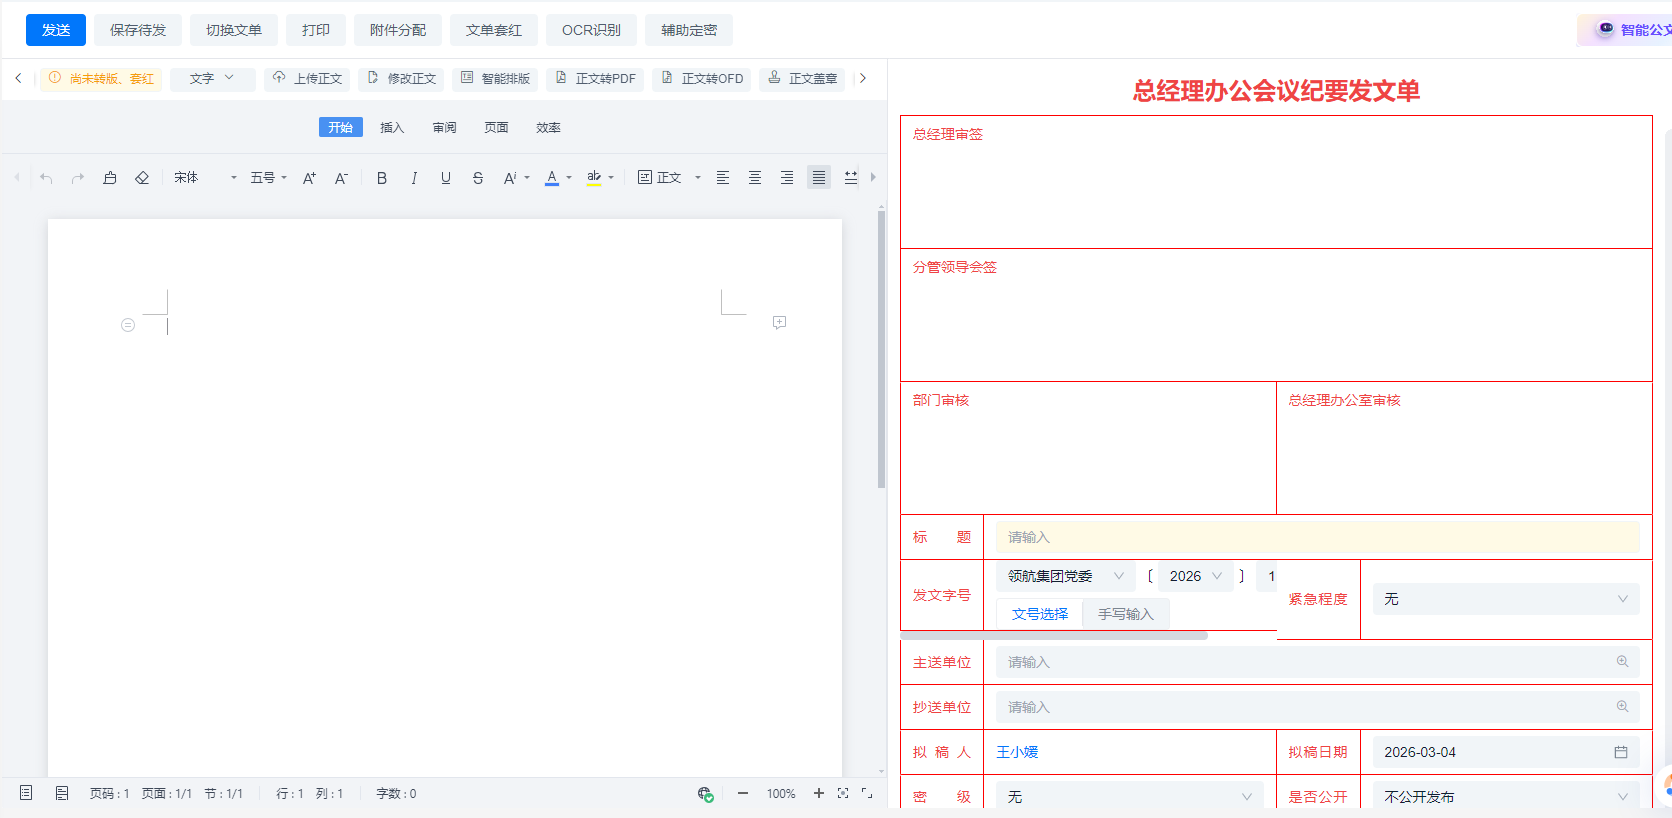The image size is (1672, 818).
Task: Toggle italic formatting
Action: [x=414, y=178]
